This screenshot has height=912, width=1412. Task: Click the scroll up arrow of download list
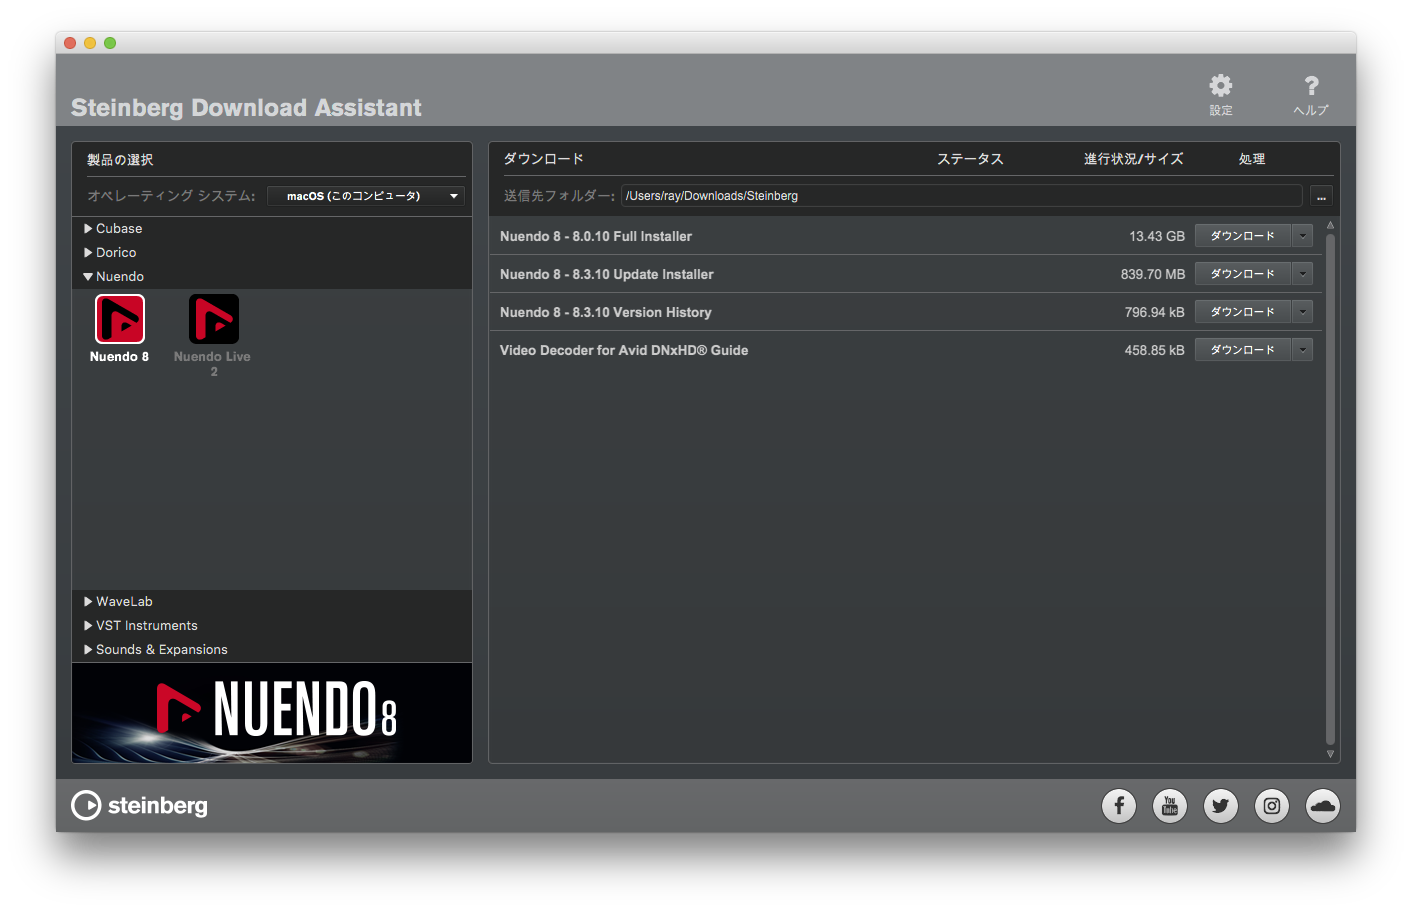[x=1330, y=226]
